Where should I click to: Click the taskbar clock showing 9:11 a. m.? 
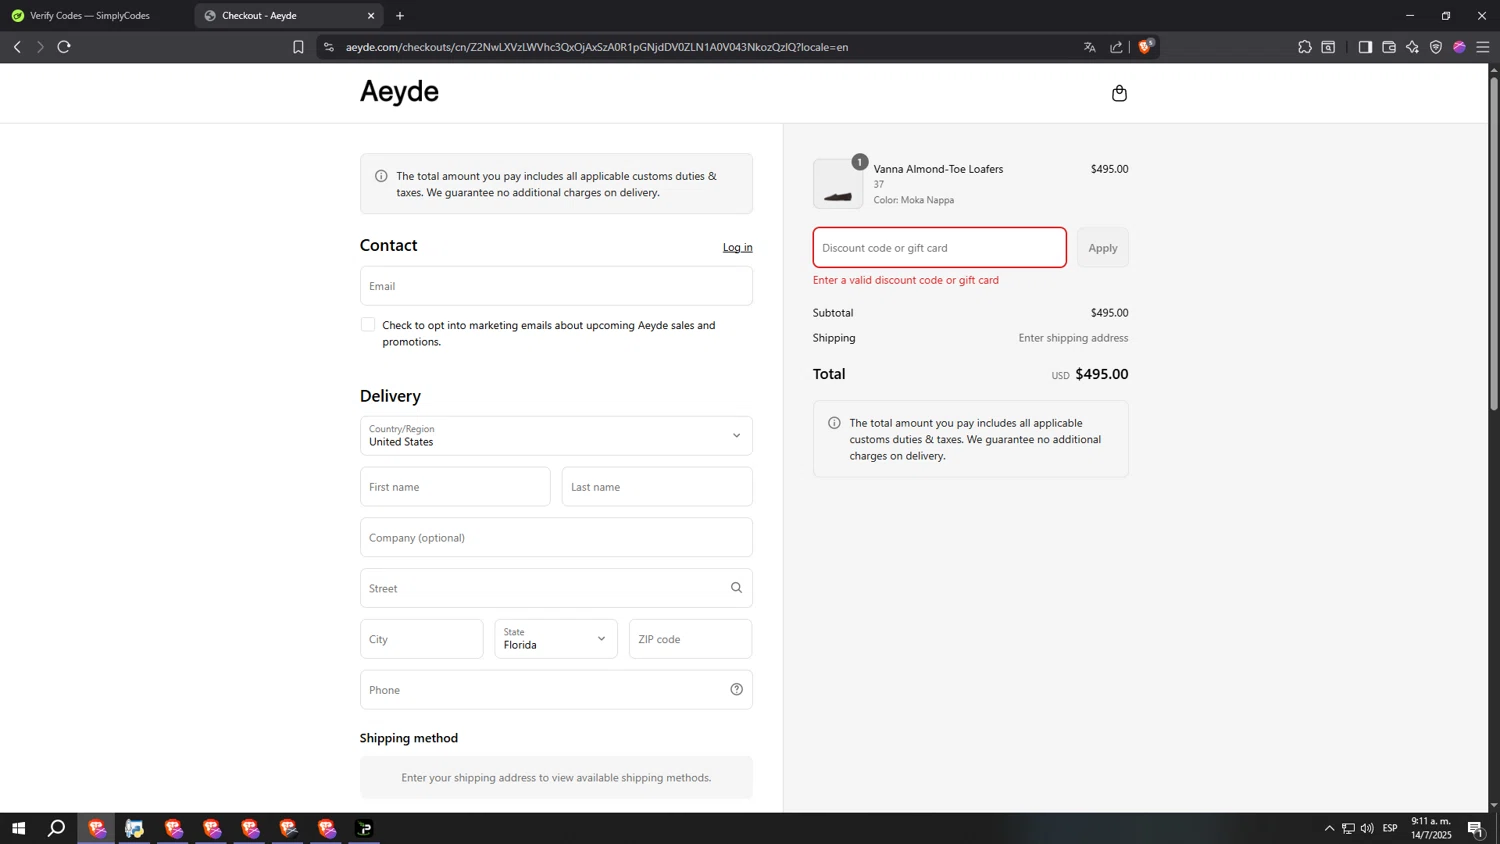(1431, 828)
